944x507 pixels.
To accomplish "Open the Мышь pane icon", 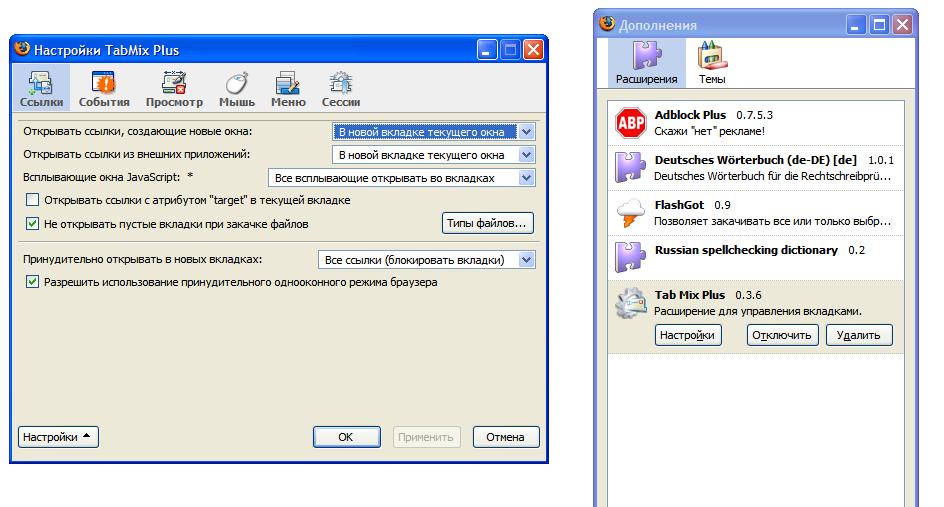I will 237,83.
